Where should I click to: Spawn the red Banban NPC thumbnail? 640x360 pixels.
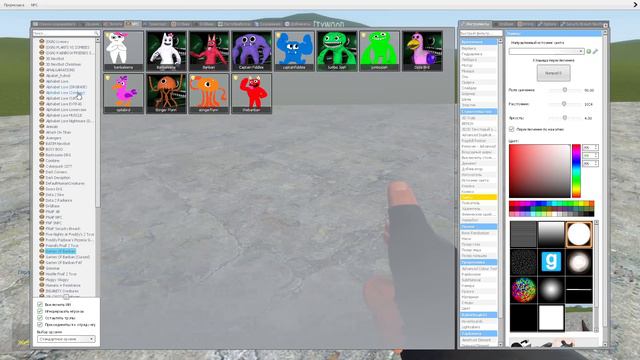click(209, 51)
